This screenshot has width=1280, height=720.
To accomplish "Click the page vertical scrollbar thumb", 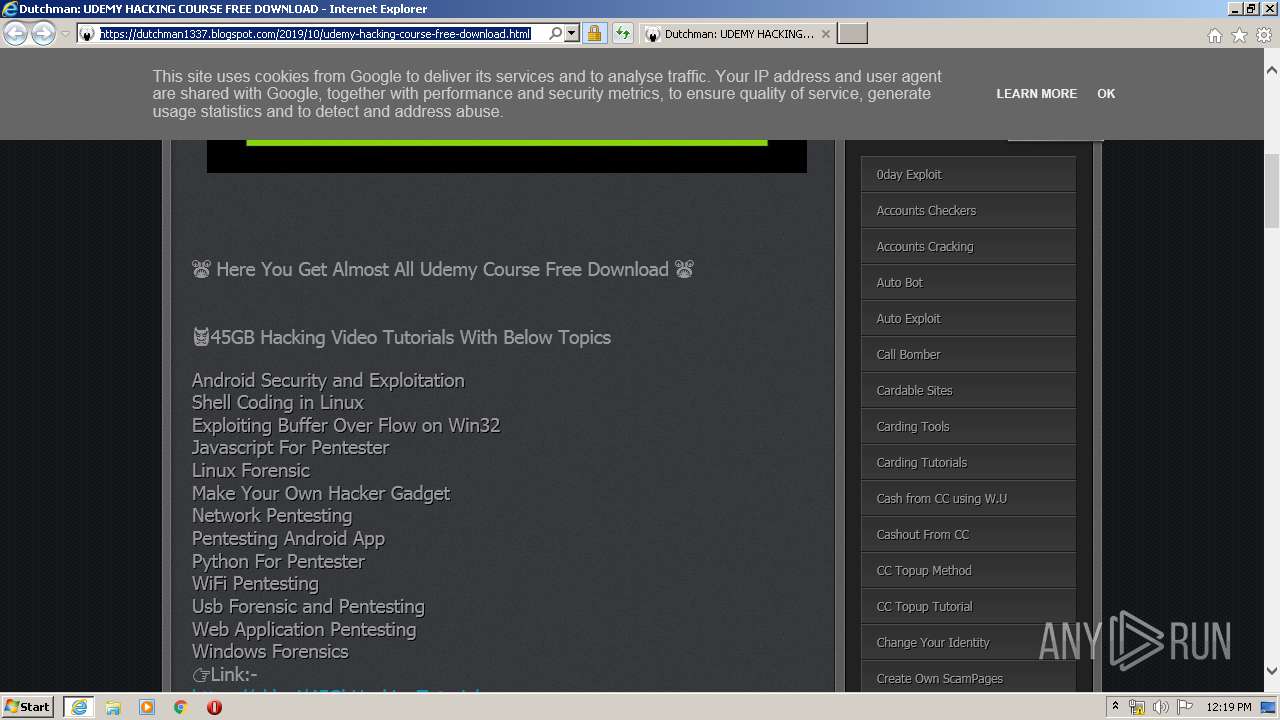I will point(1271,191).
